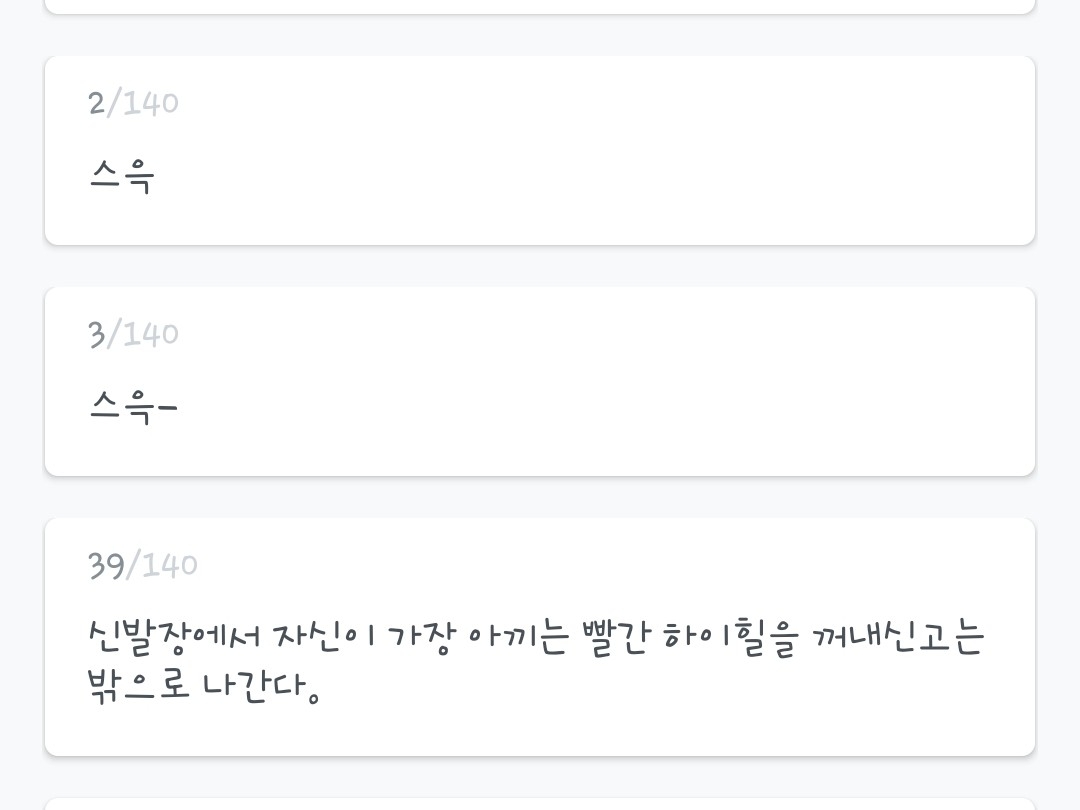1080x810 pixels.
Task: Click the text field containing 스윽
Action: coord(122,177)
